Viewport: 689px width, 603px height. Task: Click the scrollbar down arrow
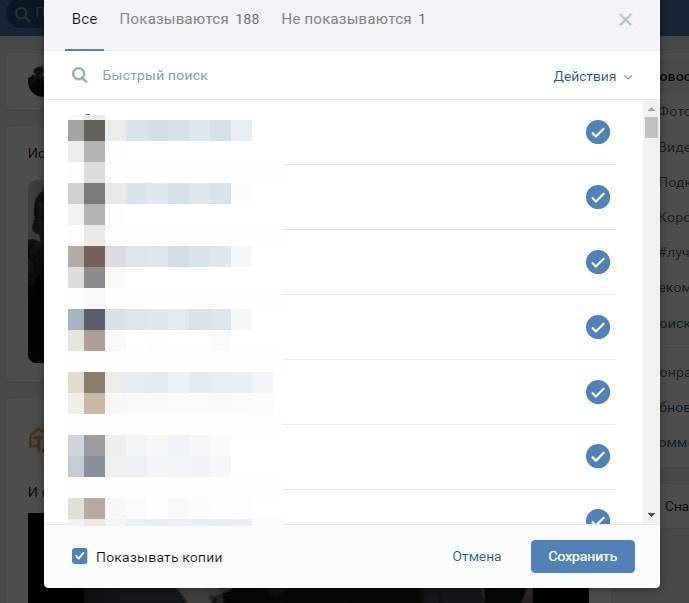[x=651, y=515]
